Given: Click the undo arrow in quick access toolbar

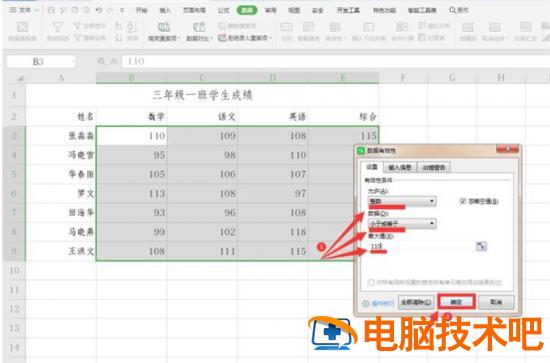Looking at the screenshot, I should (99, 10).
